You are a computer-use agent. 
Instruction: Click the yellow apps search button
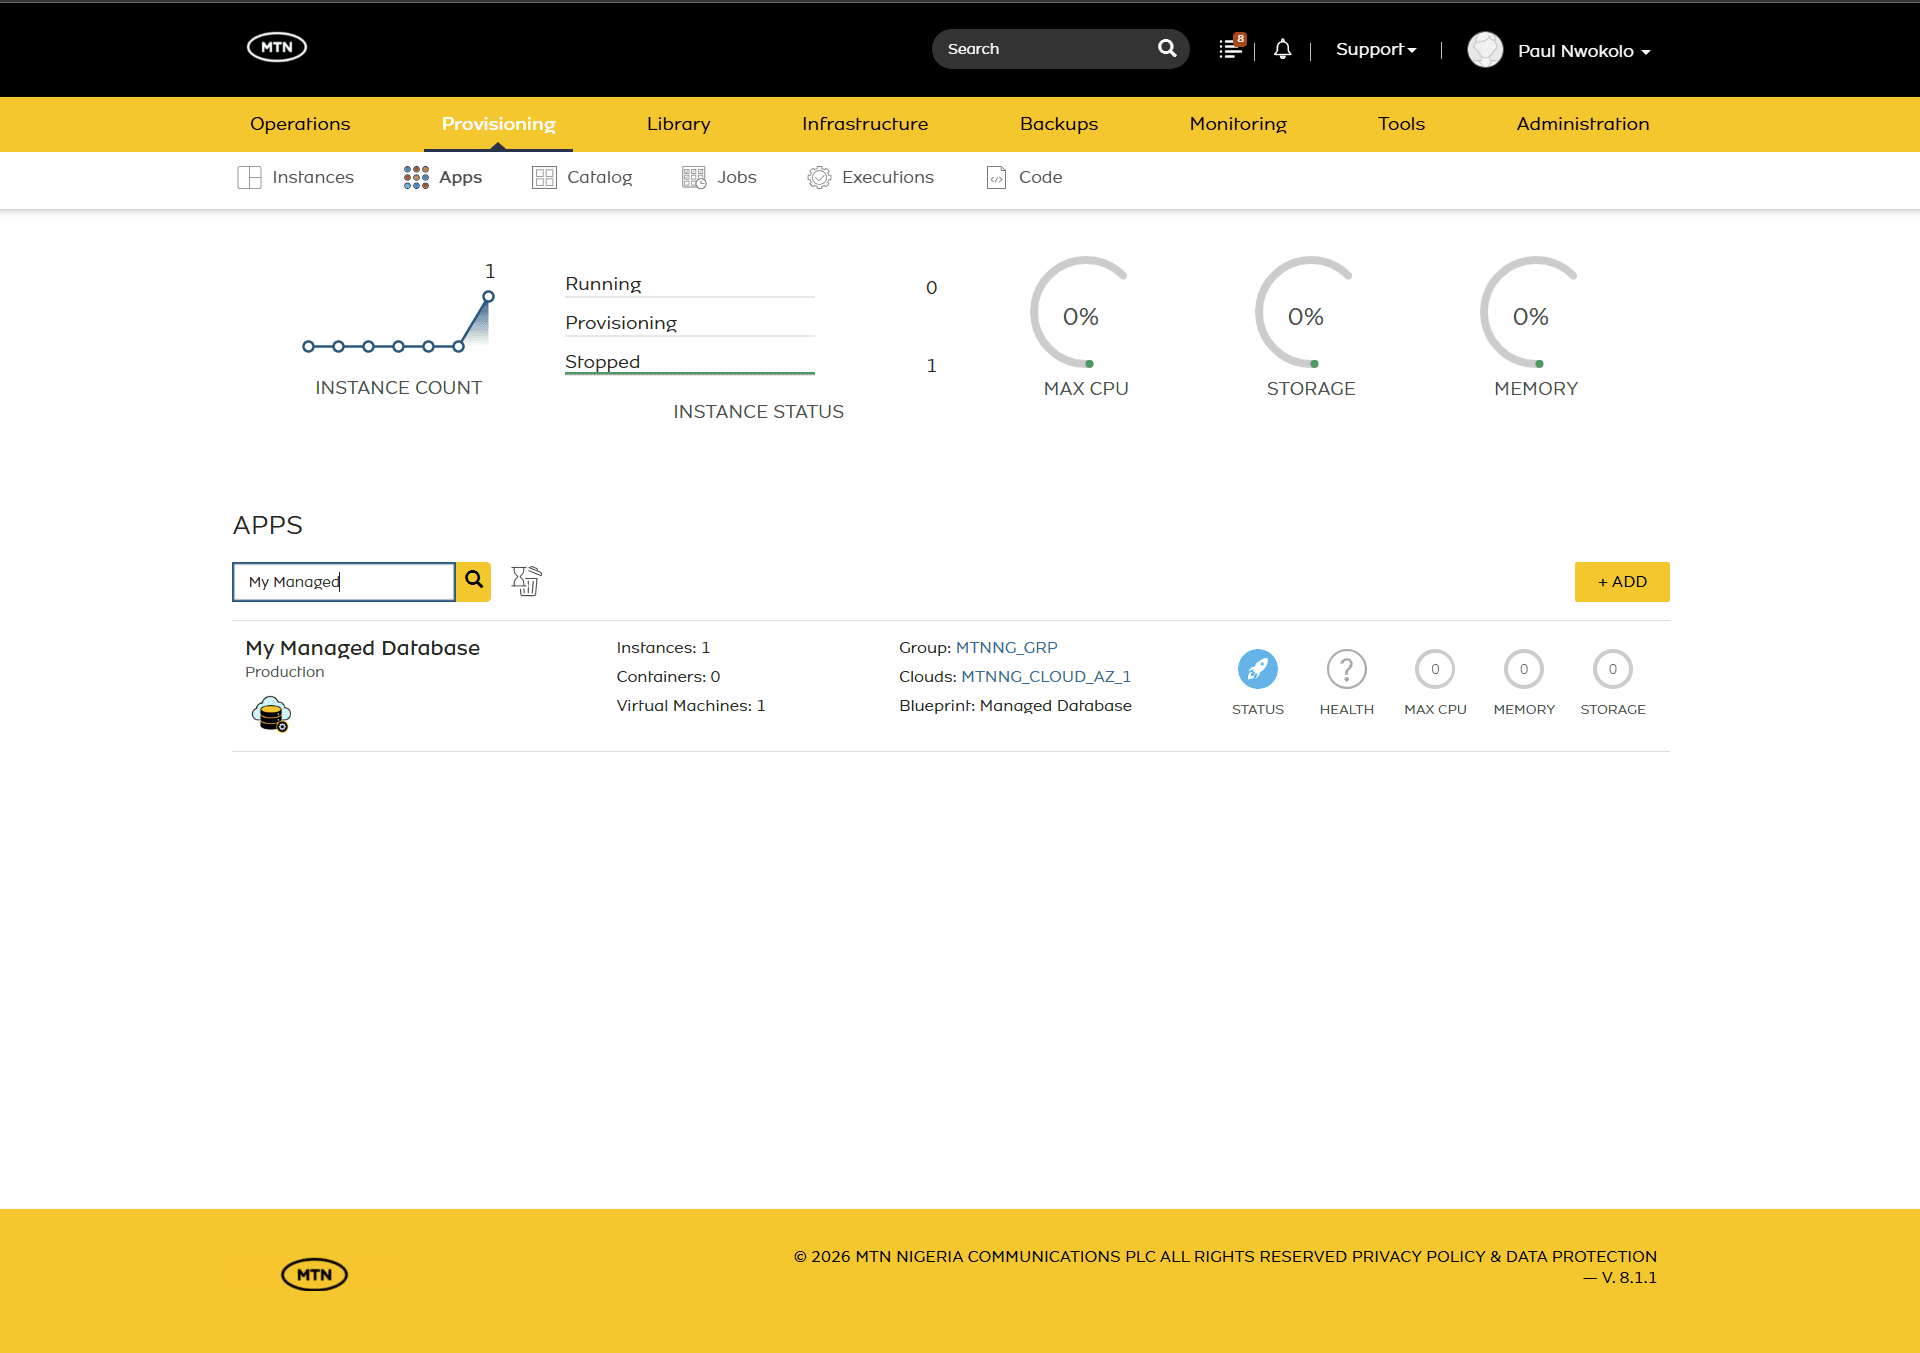pyautogui.click(x=474, y=581)
